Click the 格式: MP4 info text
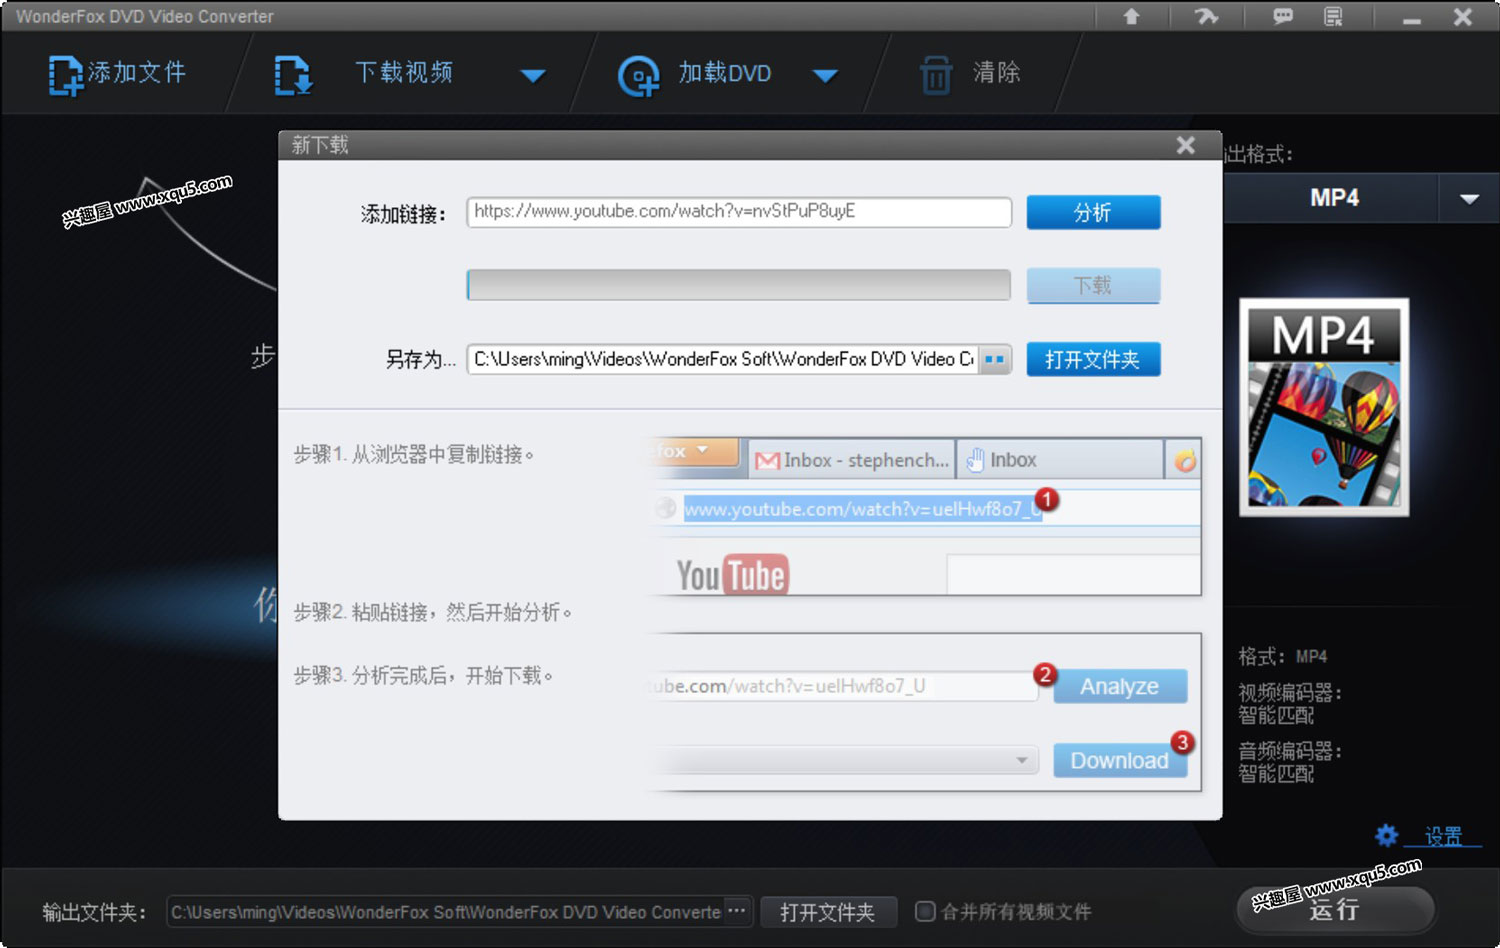 click(1283, 657)
